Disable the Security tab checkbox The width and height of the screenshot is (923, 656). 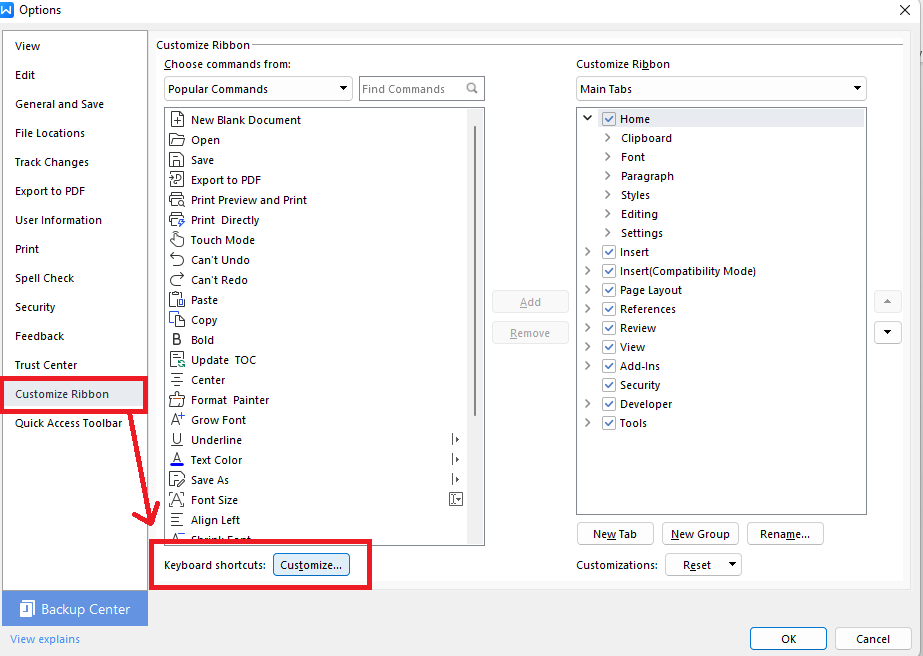click(609, 384)
